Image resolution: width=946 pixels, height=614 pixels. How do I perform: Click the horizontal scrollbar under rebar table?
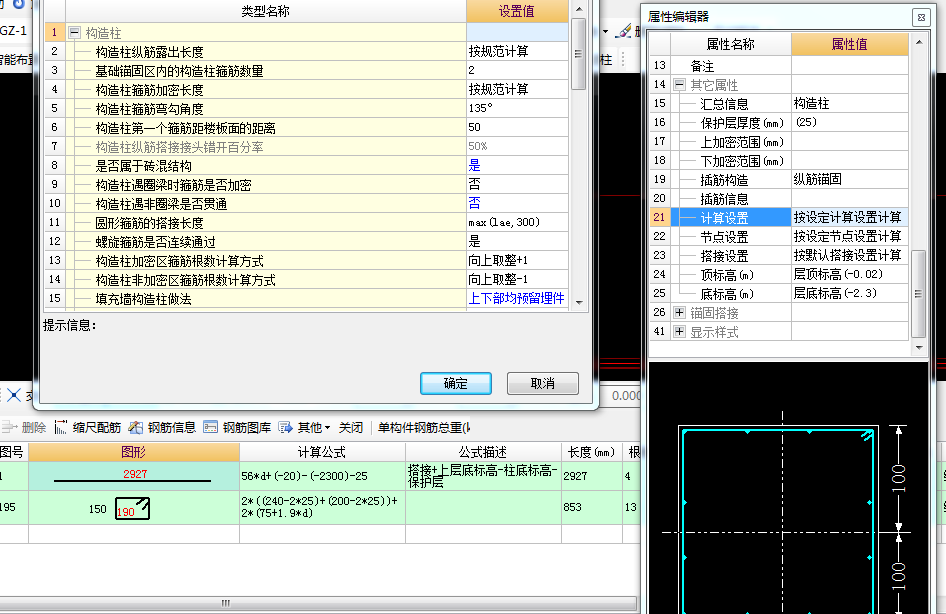point(318,603)
